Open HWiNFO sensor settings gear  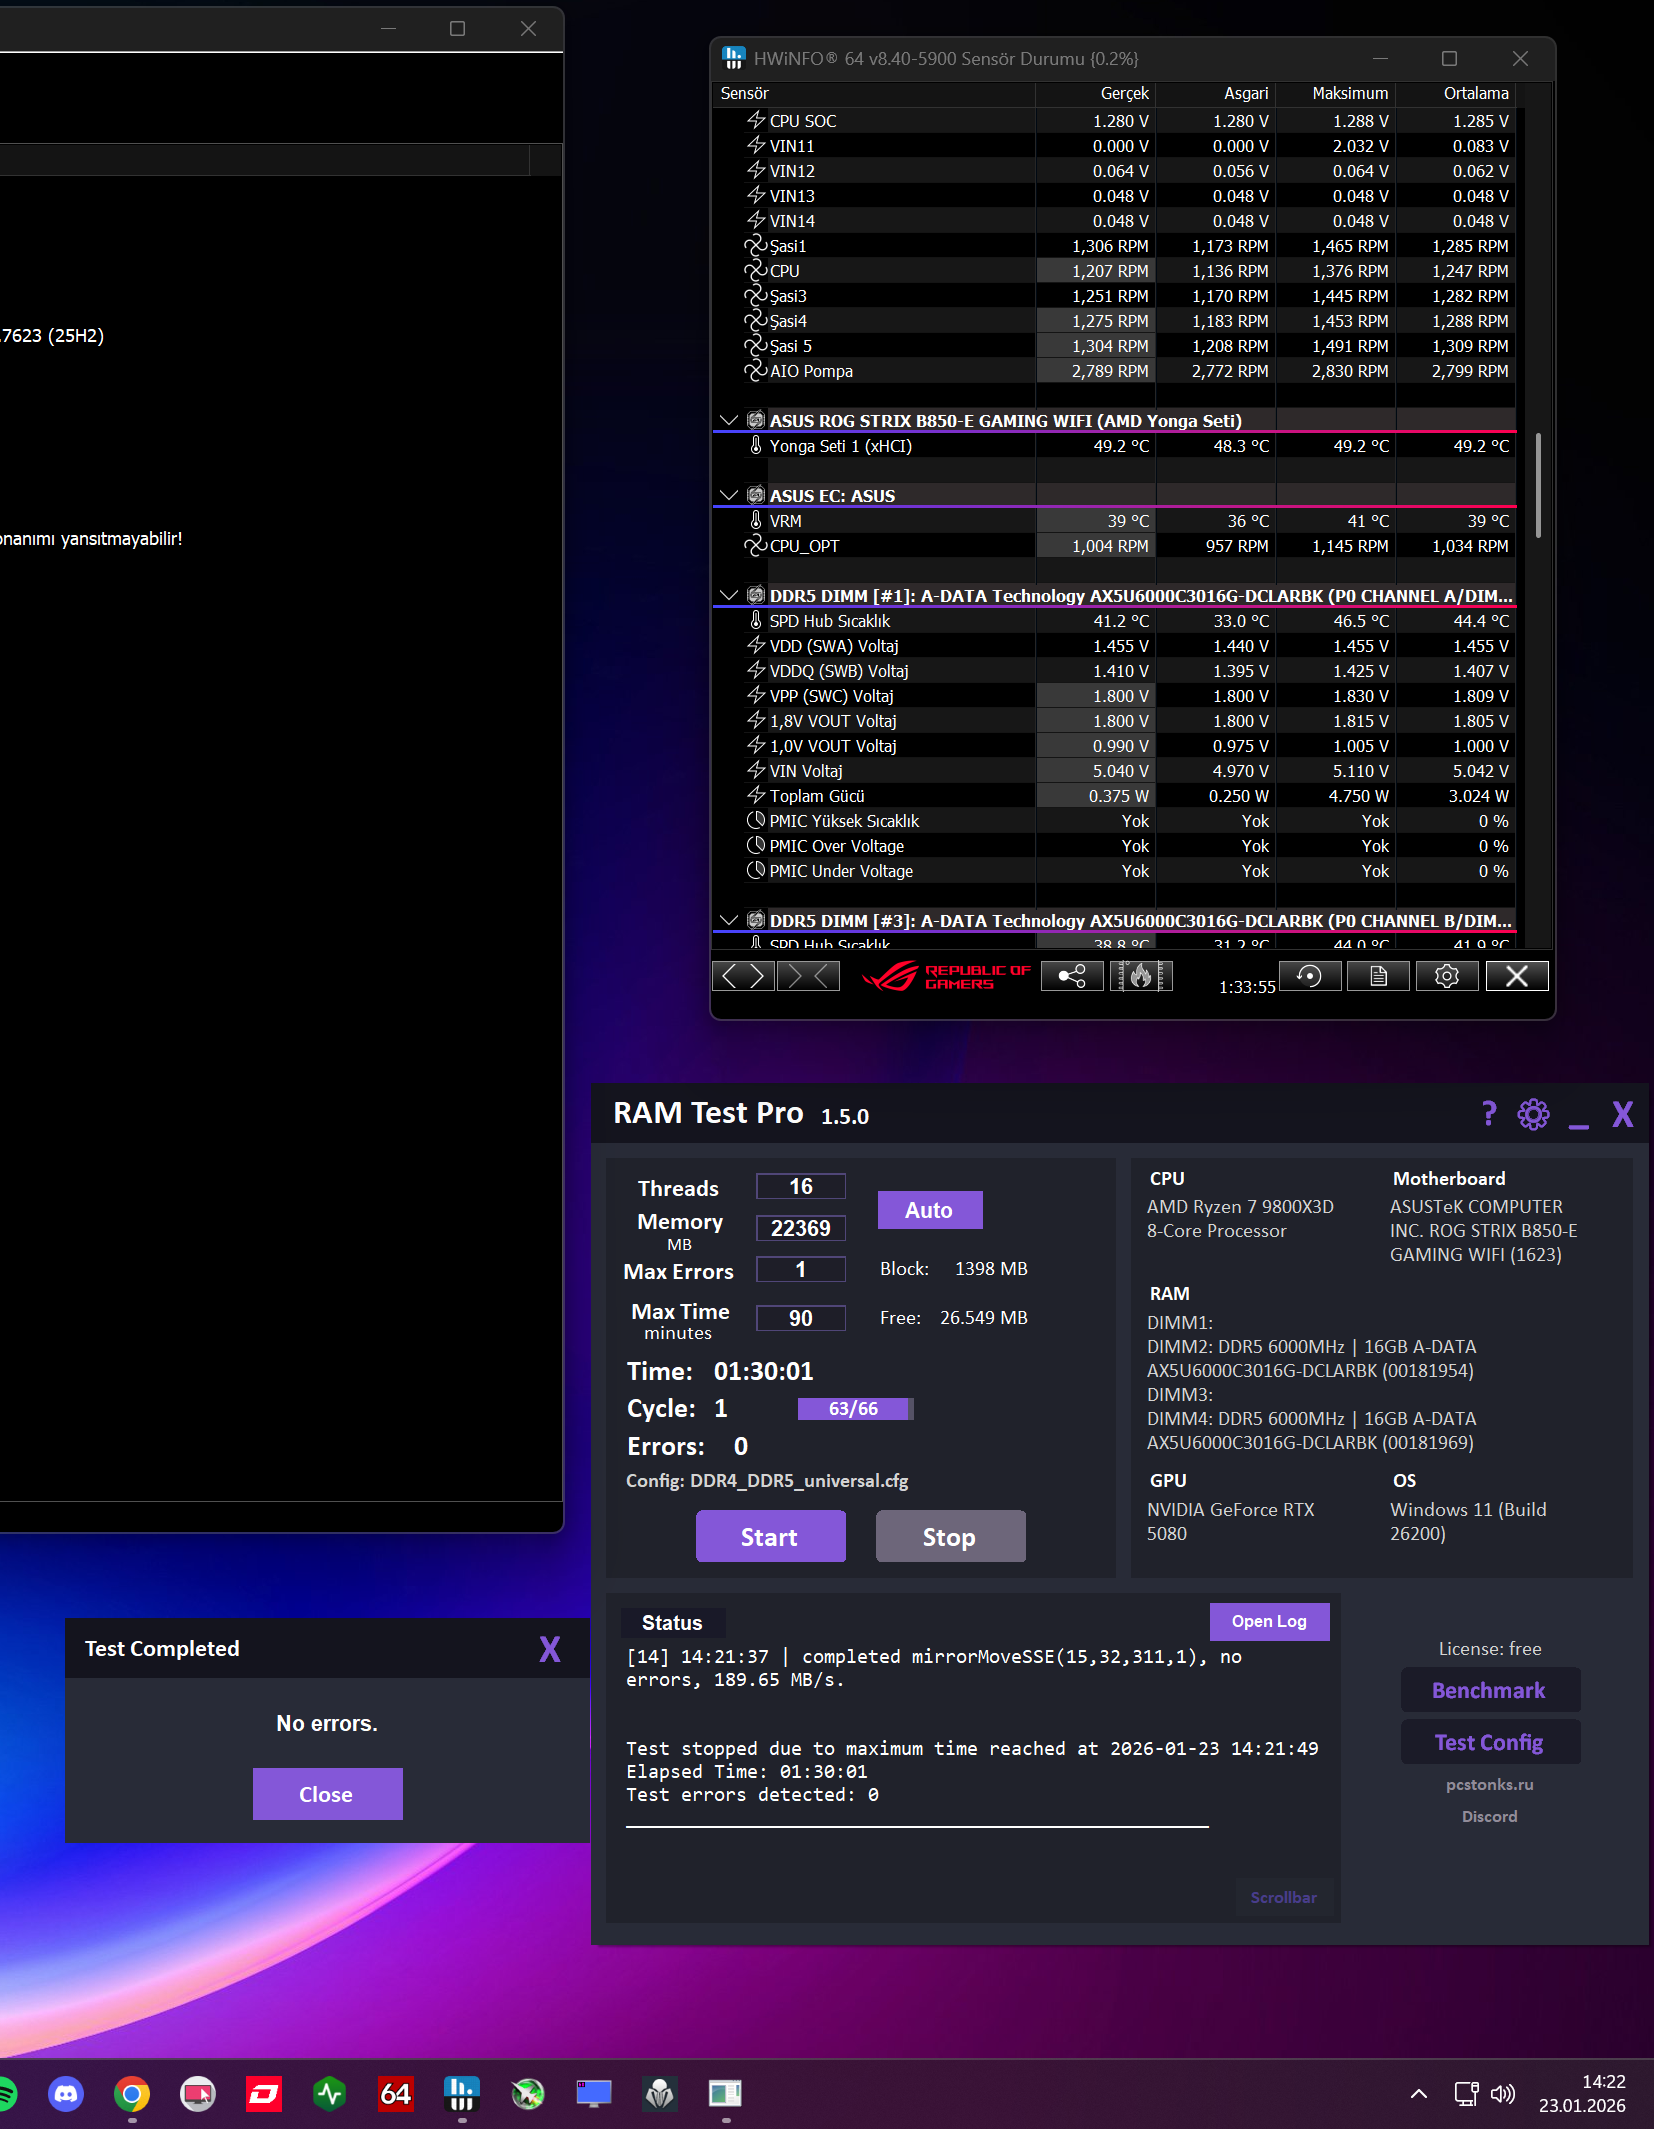pos(1447,976)
